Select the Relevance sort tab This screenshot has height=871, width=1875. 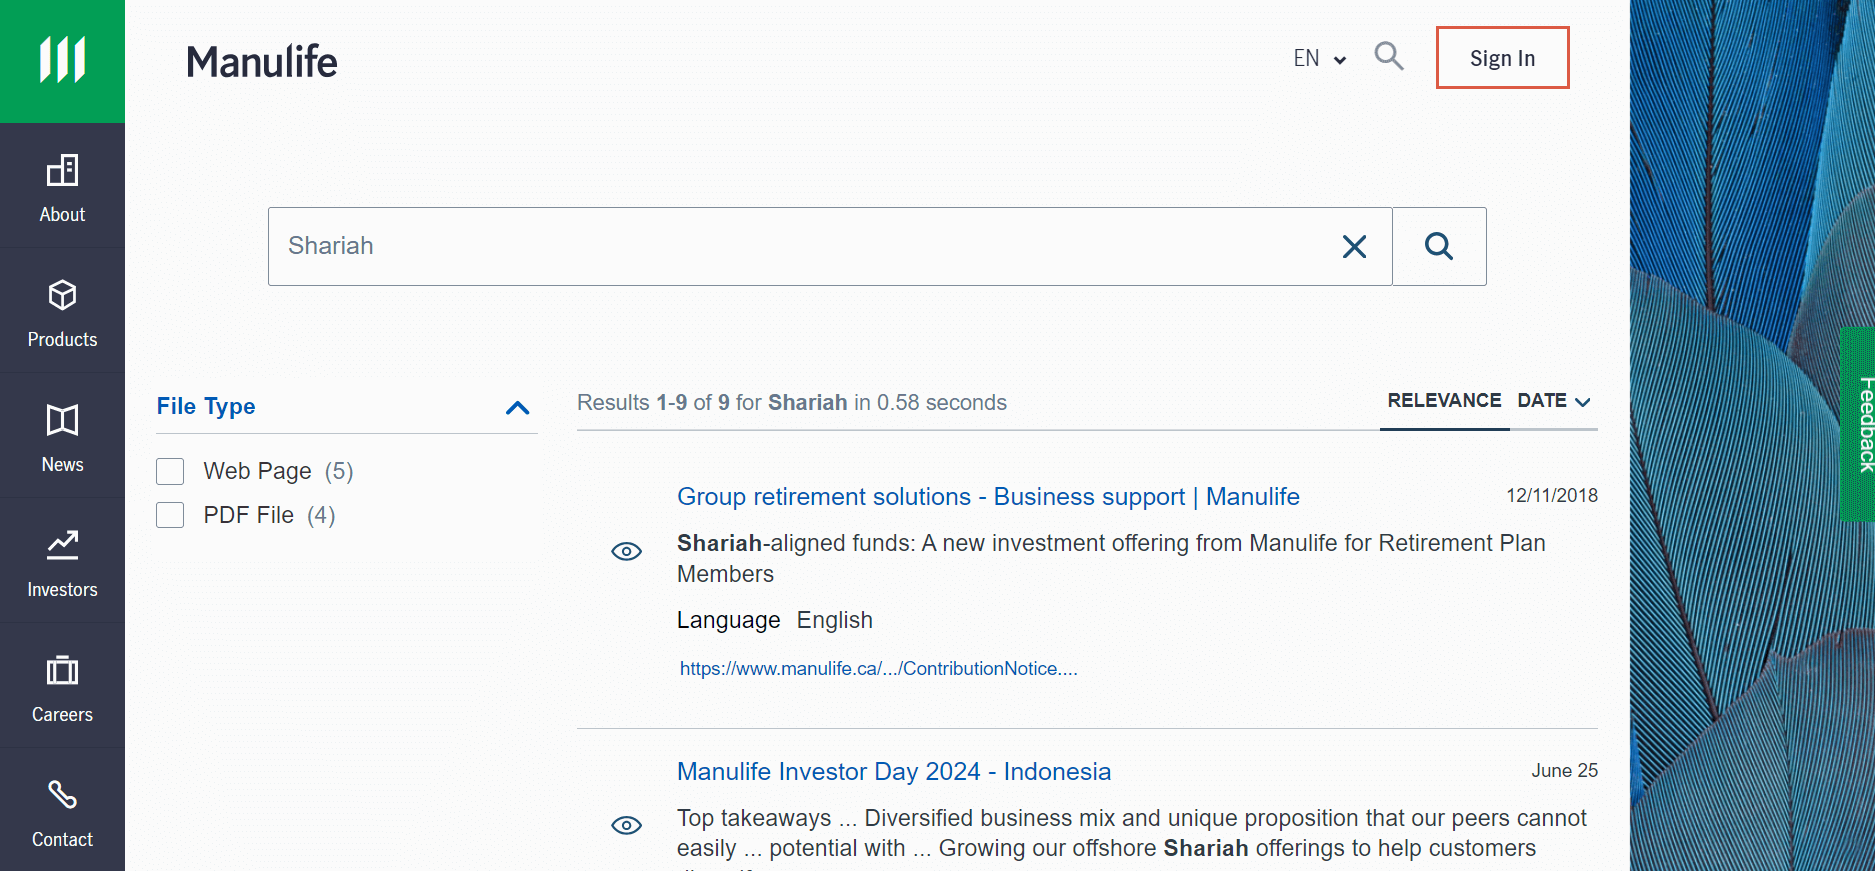[x=1444, y=400]
